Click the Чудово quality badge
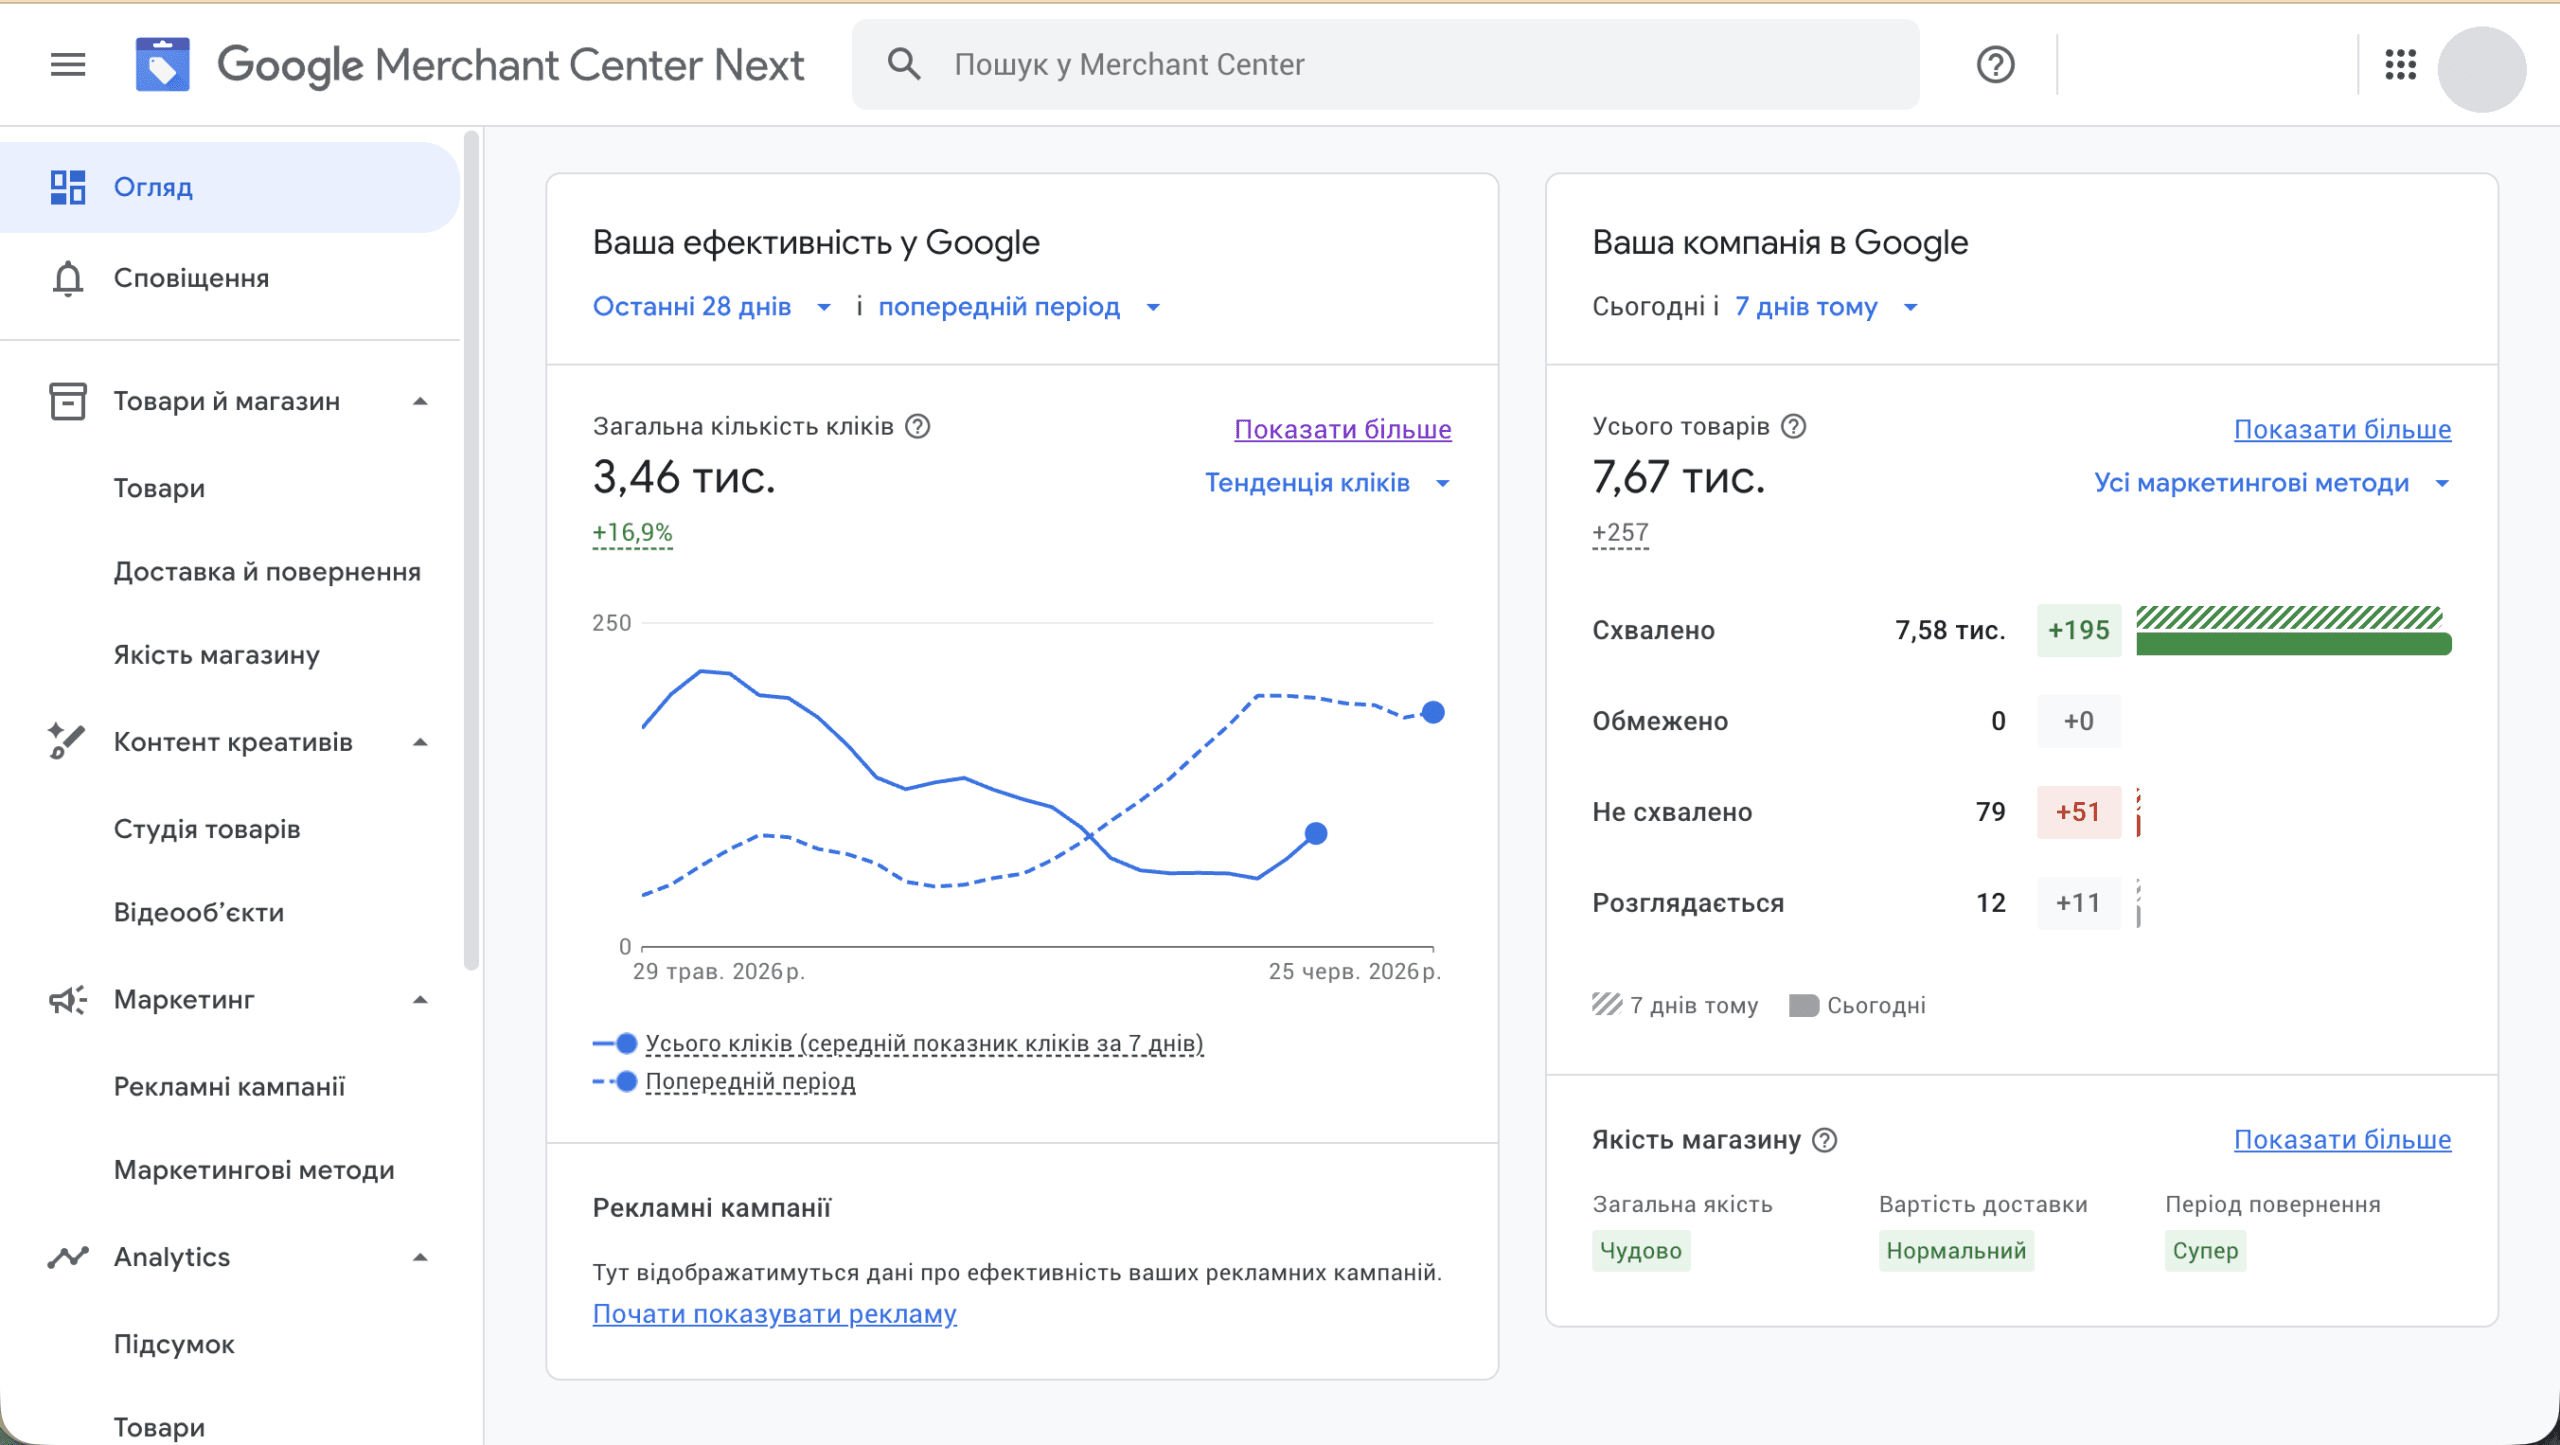Screen dimensions: 2560x1445 tap(1641, 1251)
